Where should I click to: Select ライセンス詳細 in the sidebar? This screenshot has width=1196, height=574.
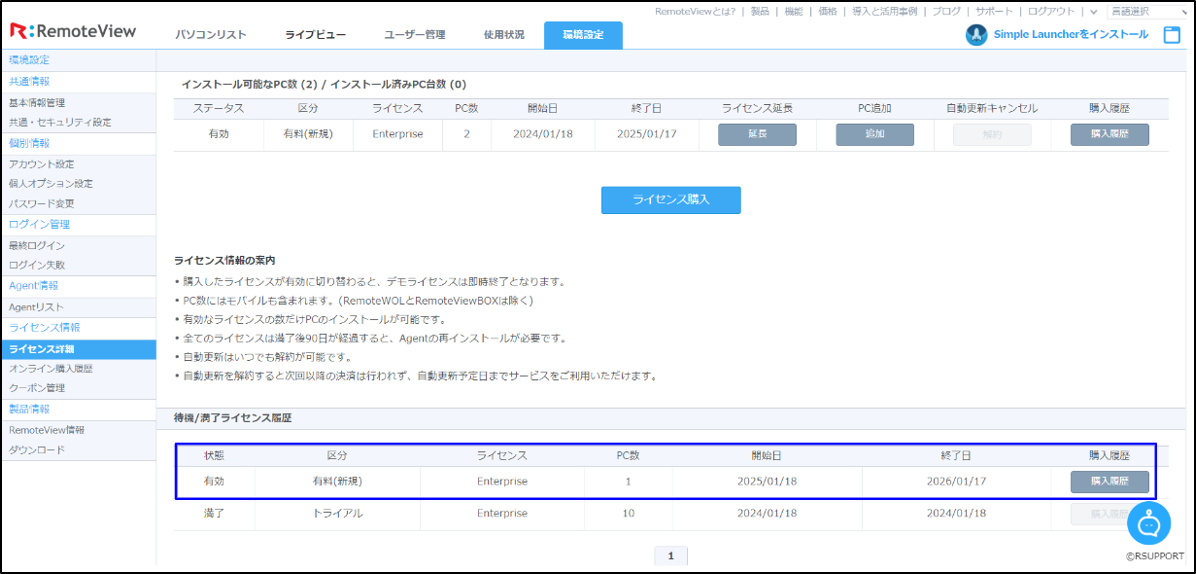78,349
